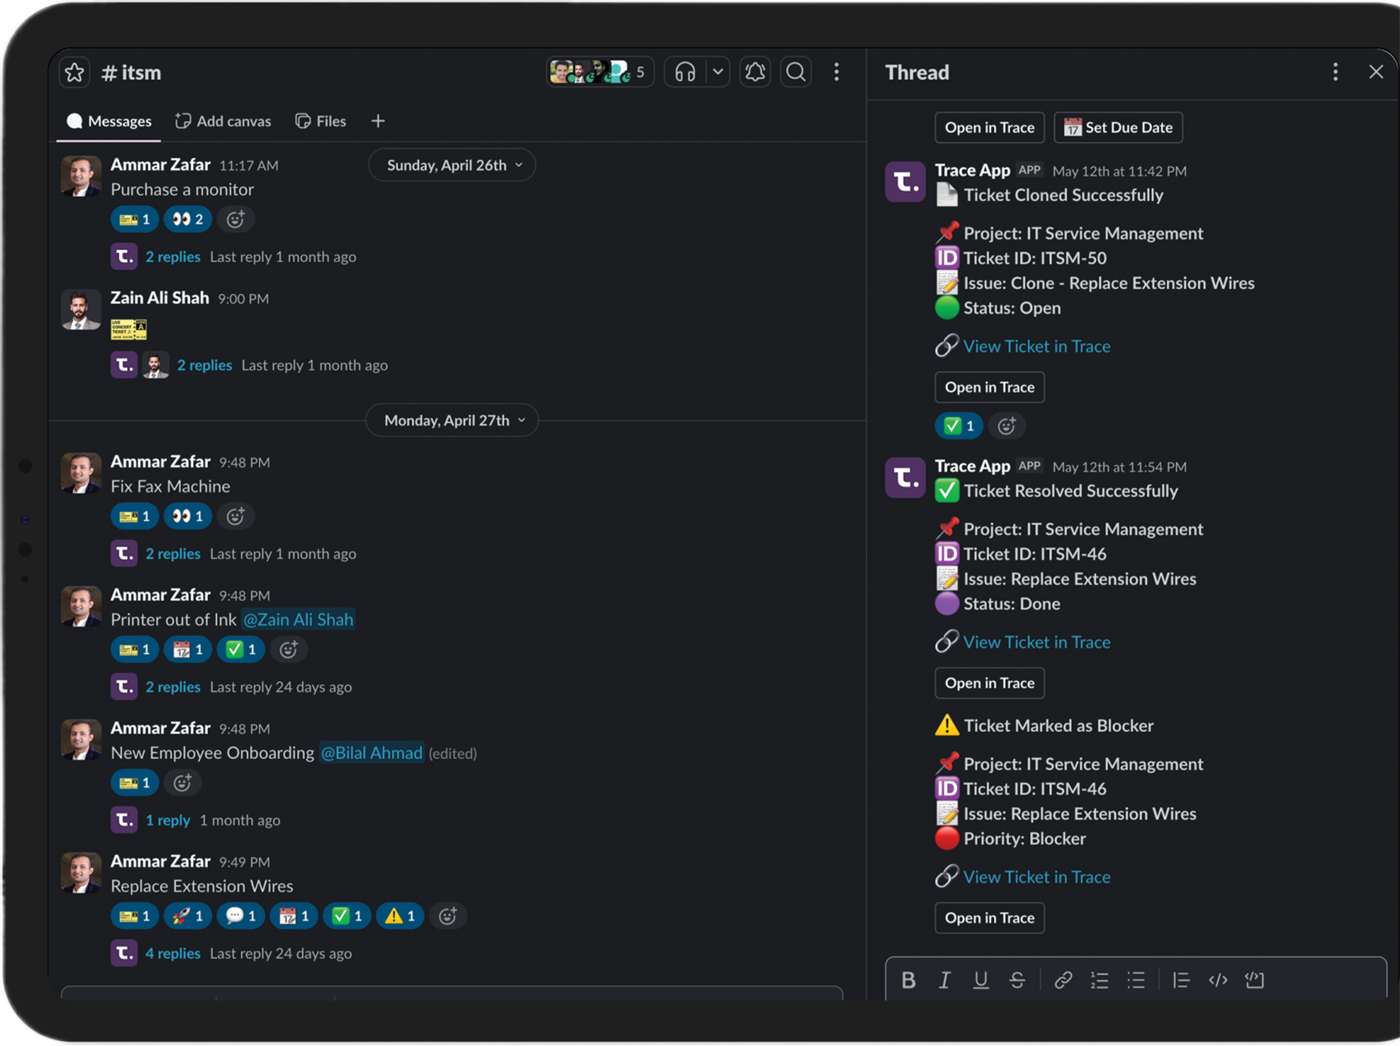Select the Add canvas tab
The width and height of the screenshot is (1400, 1046).
[223, 121]
